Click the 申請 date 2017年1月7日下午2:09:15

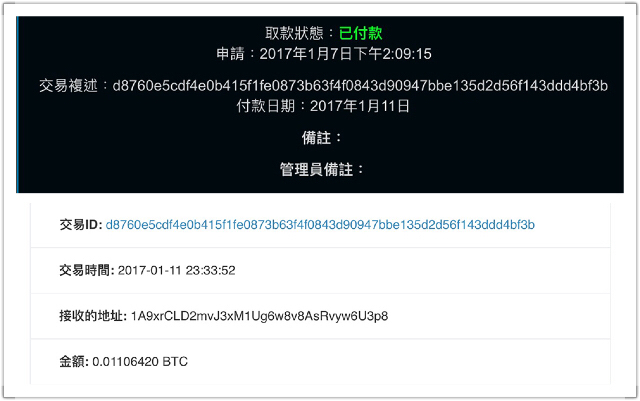[345, 53]
